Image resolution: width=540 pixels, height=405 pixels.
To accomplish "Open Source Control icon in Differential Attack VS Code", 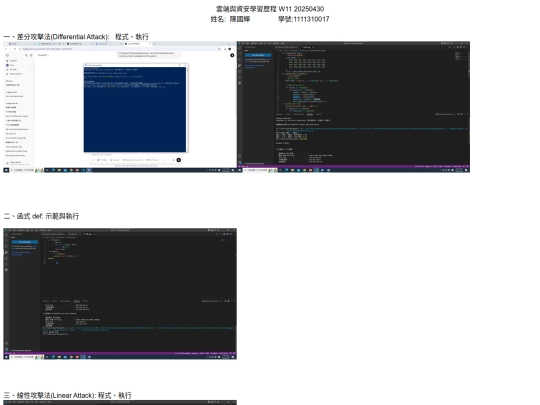I will coord(240,60).
